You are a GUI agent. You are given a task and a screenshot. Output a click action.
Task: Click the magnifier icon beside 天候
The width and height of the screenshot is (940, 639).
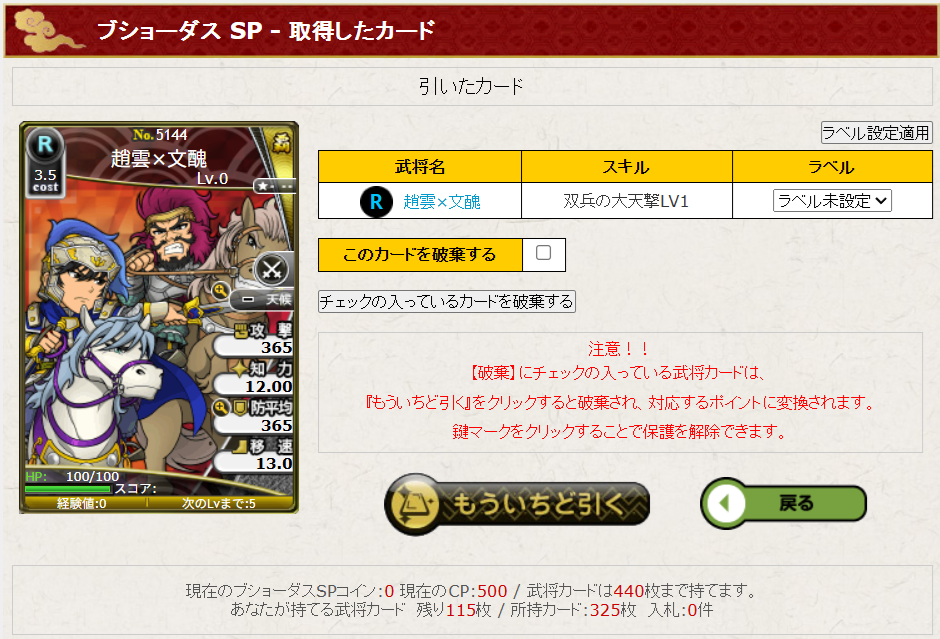(x=221, y=291)
